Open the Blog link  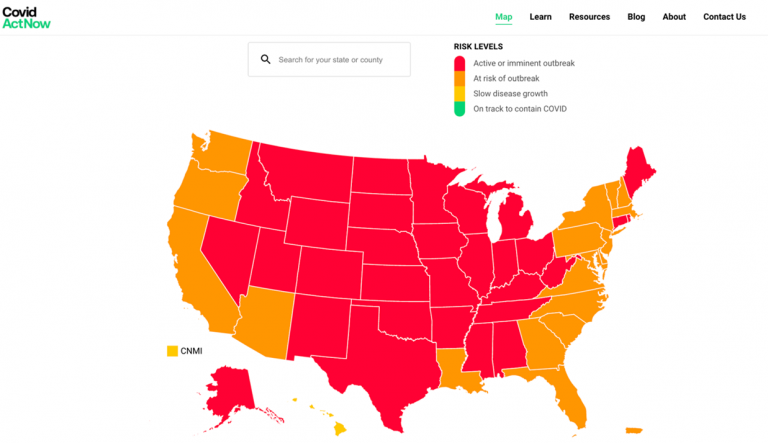pos(636,17)
